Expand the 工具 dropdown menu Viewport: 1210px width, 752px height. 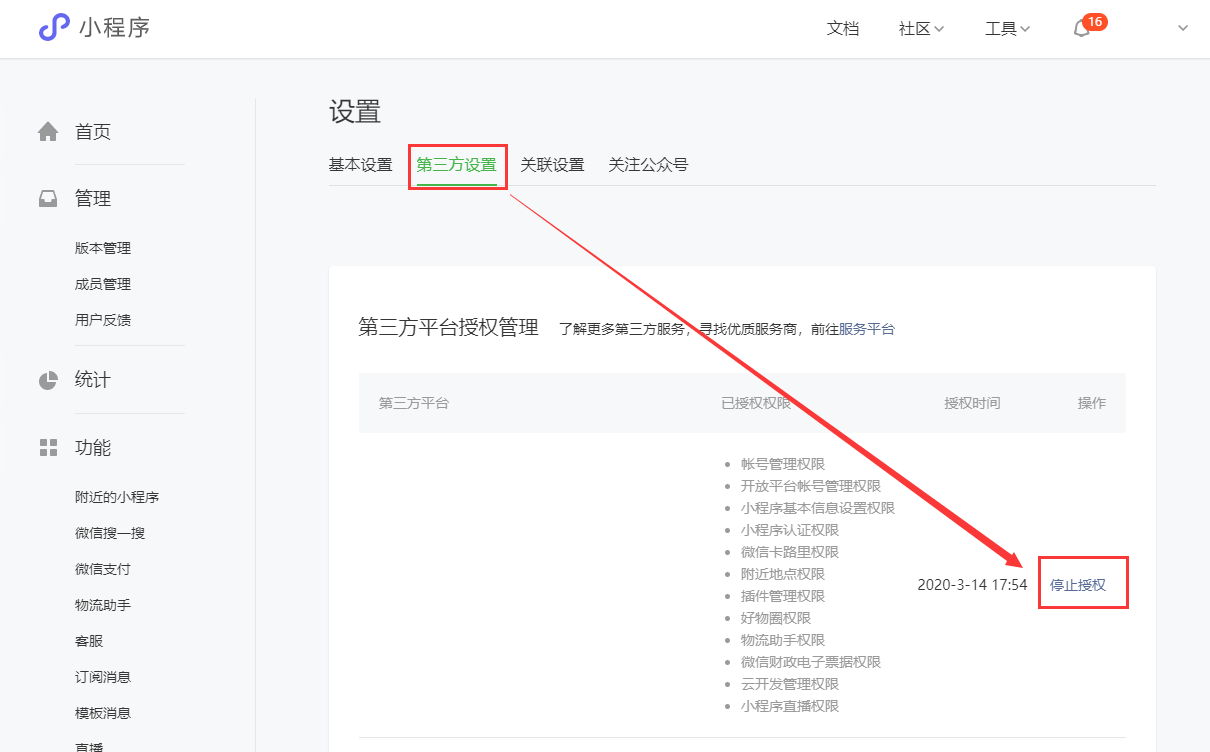pyautogui.click(x=1007, y=29)
